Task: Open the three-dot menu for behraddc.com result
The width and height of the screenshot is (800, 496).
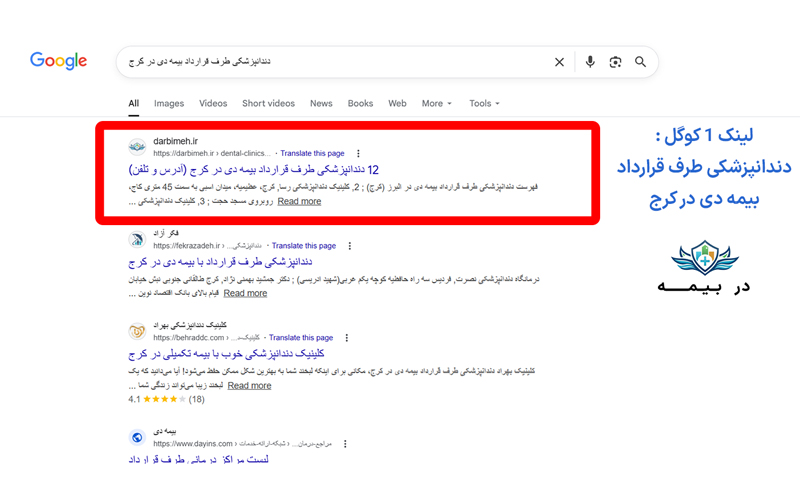Action: [x=346, y=338]
